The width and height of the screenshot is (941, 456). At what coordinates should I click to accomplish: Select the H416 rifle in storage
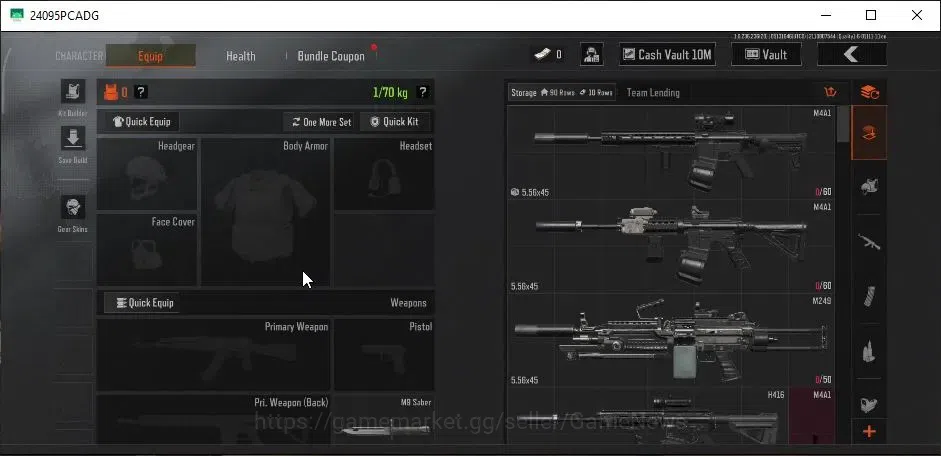tap(648, 416)
